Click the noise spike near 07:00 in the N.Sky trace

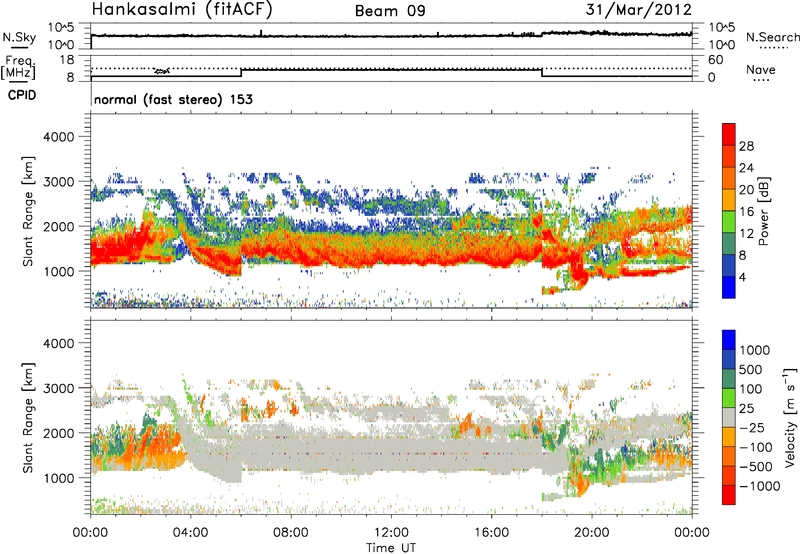(261, 33)
